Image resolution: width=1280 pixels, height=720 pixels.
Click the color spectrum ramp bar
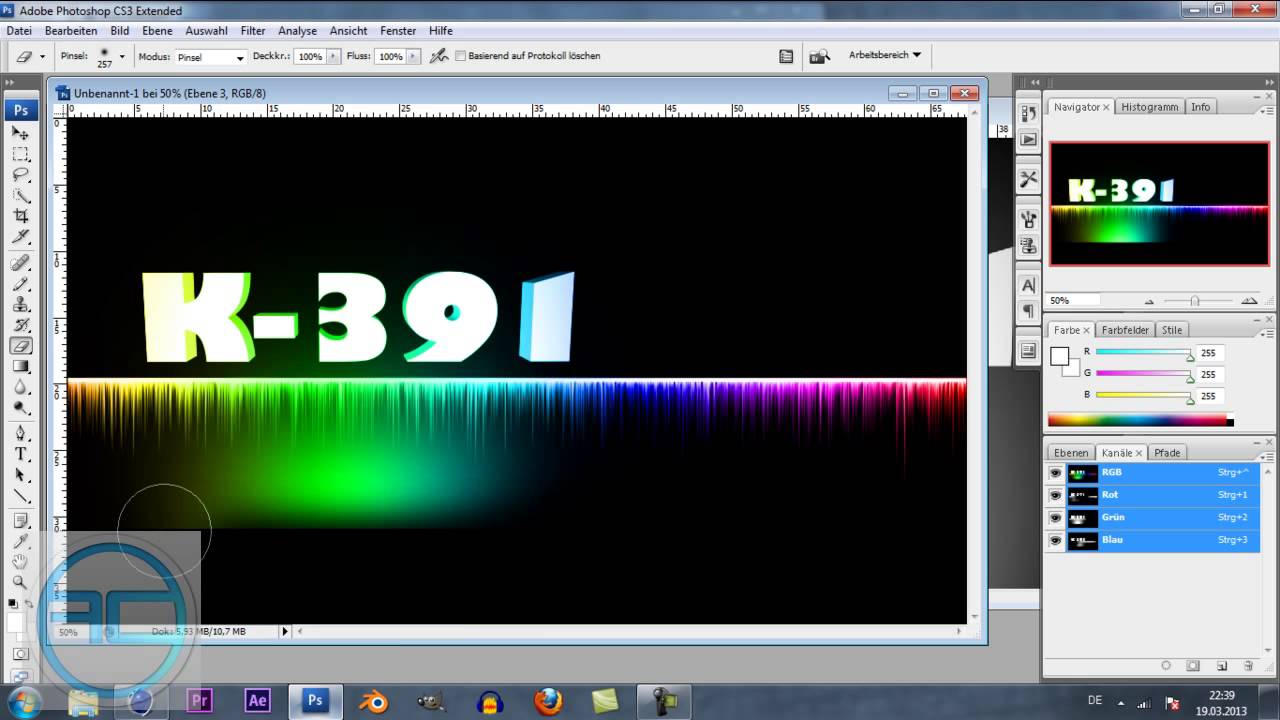click(1140, 420)
